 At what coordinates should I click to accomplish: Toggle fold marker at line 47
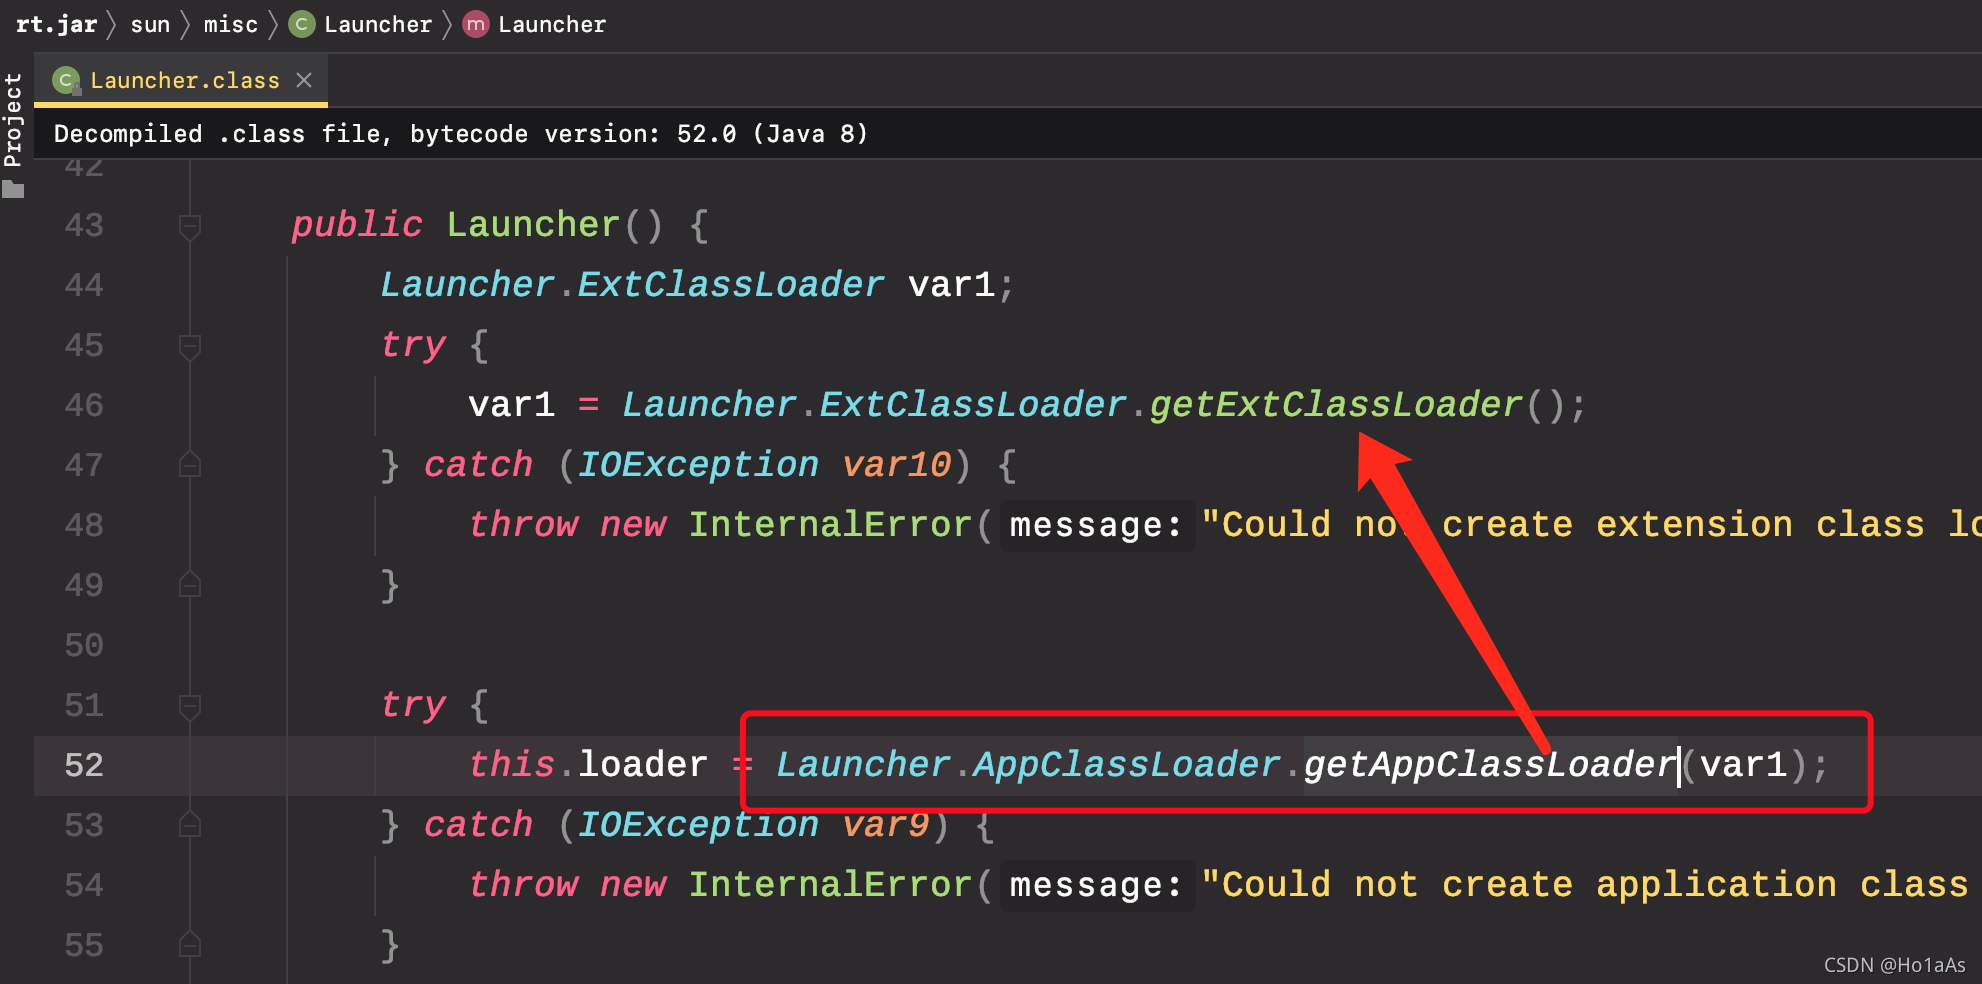coord(190,465)
